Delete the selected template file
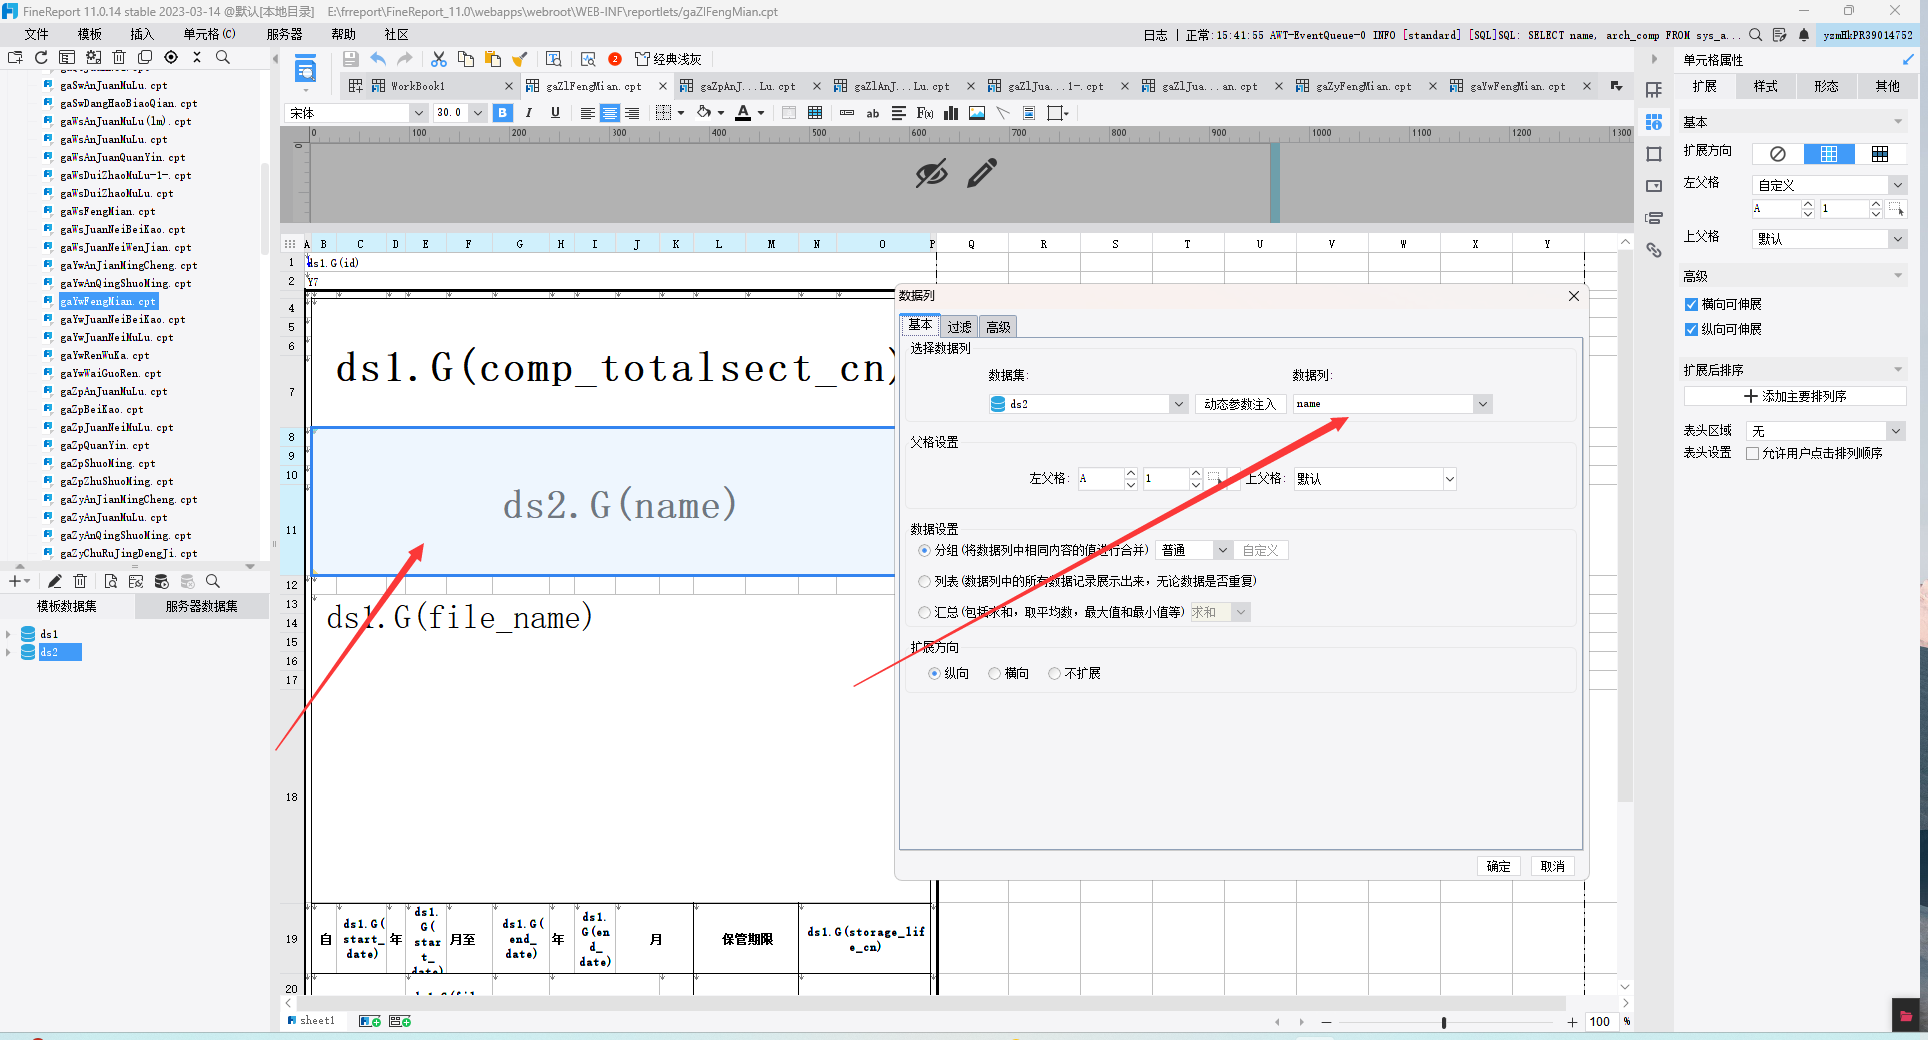Viewport: 1928px width, 1040px height. coord(119,57)
